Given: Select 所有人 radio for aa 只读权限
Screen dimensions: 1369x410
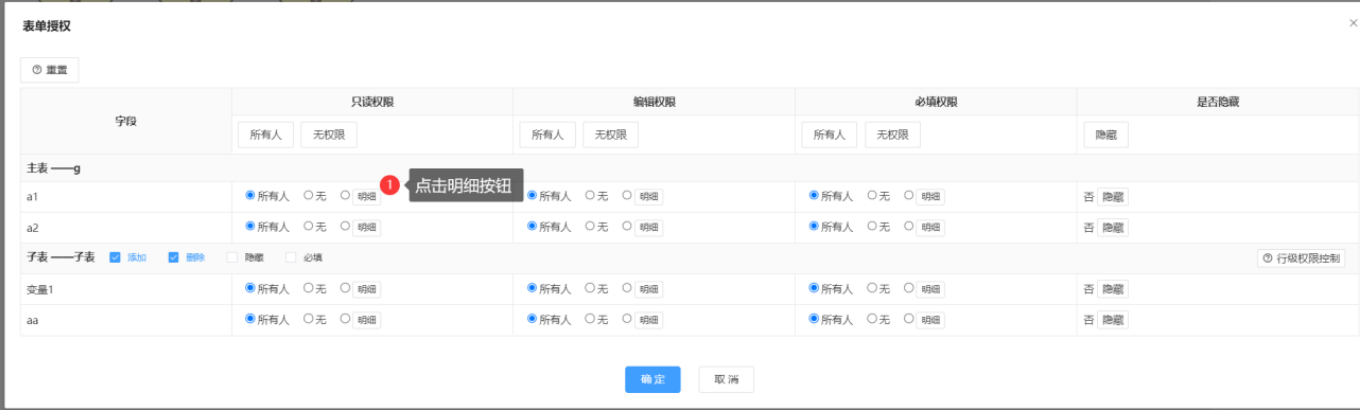Looking at the screenshot, I should [250, 319].
